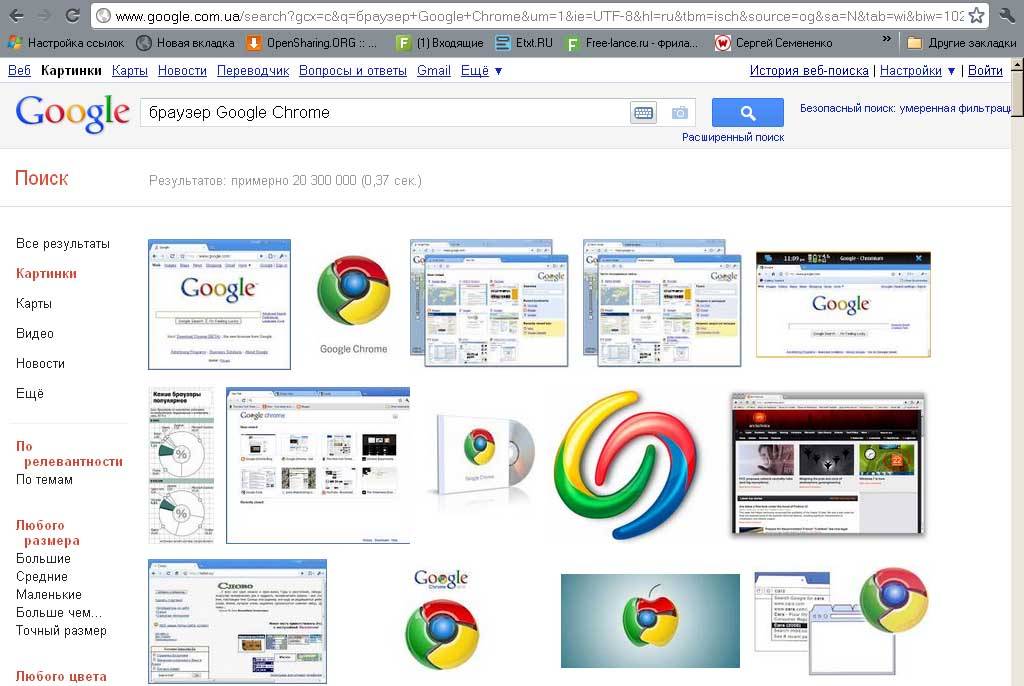The image size is (1024, 686).
Task: Open the Chromium mobile Google page thumbnail
Action: (843, 304)
